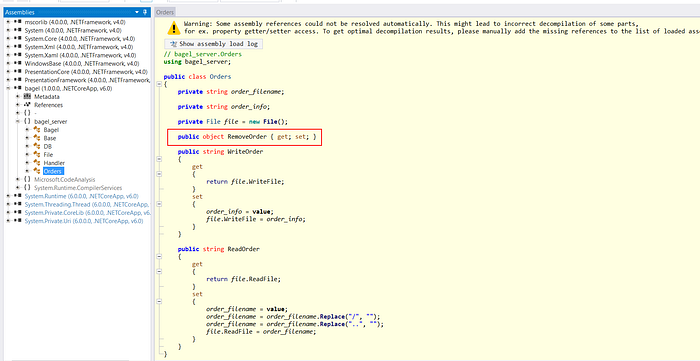Click the Assemblies panel title

(x=20, y=12)
